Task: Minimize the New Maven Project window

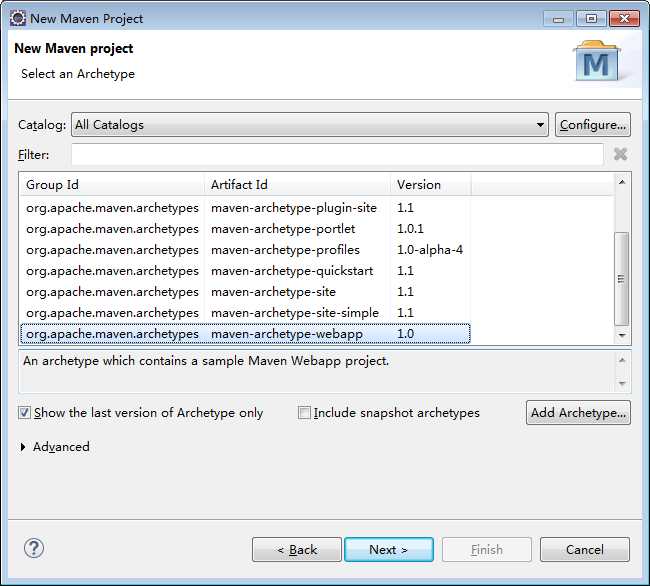Action: click(x=558, y=19)
